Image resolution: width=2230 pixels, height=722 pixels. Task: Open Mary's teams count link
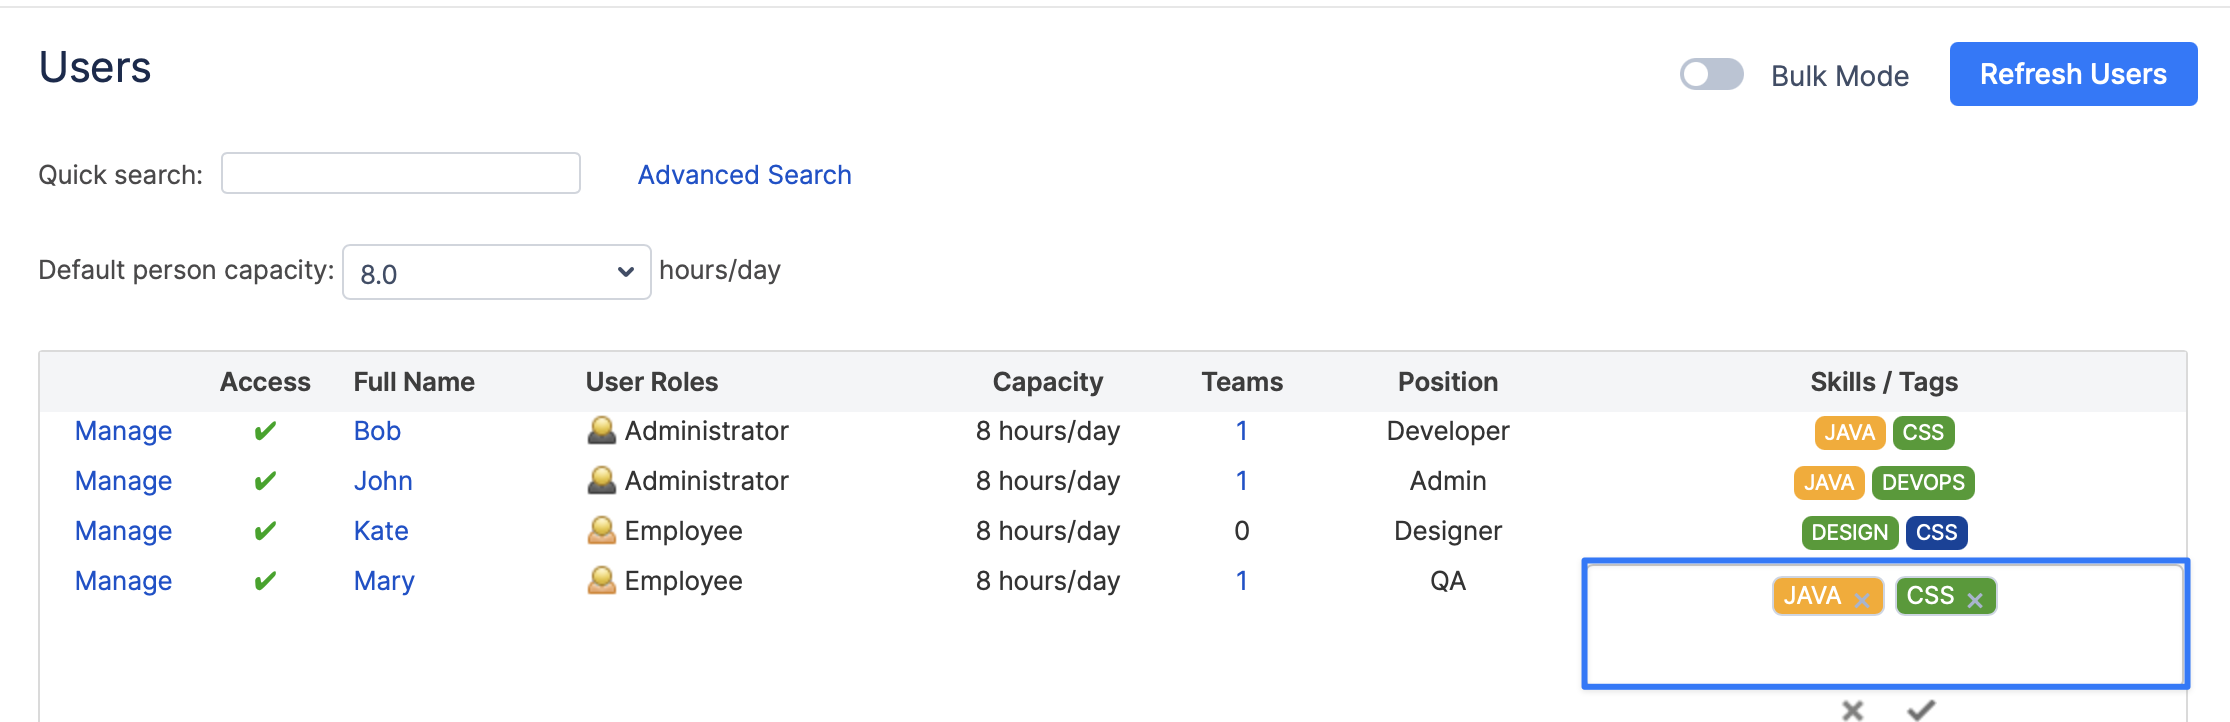click(1241, 581)
